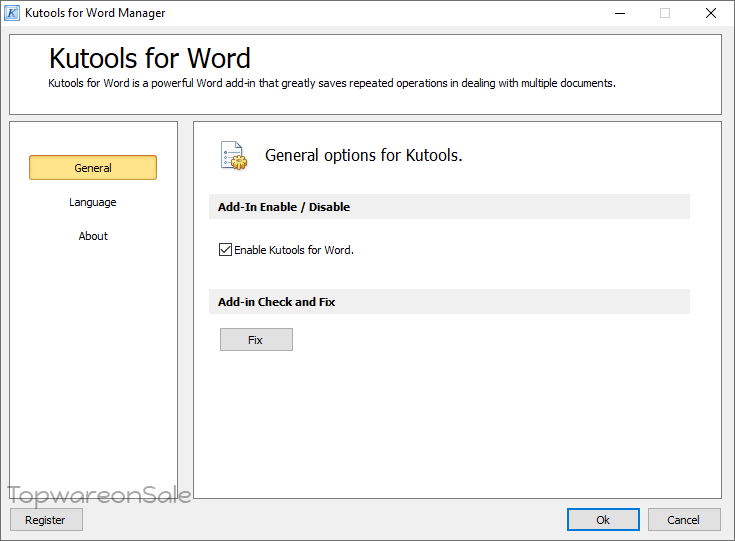
Task: Click the add-in description sentence
Action: click(x=332, y=83)
